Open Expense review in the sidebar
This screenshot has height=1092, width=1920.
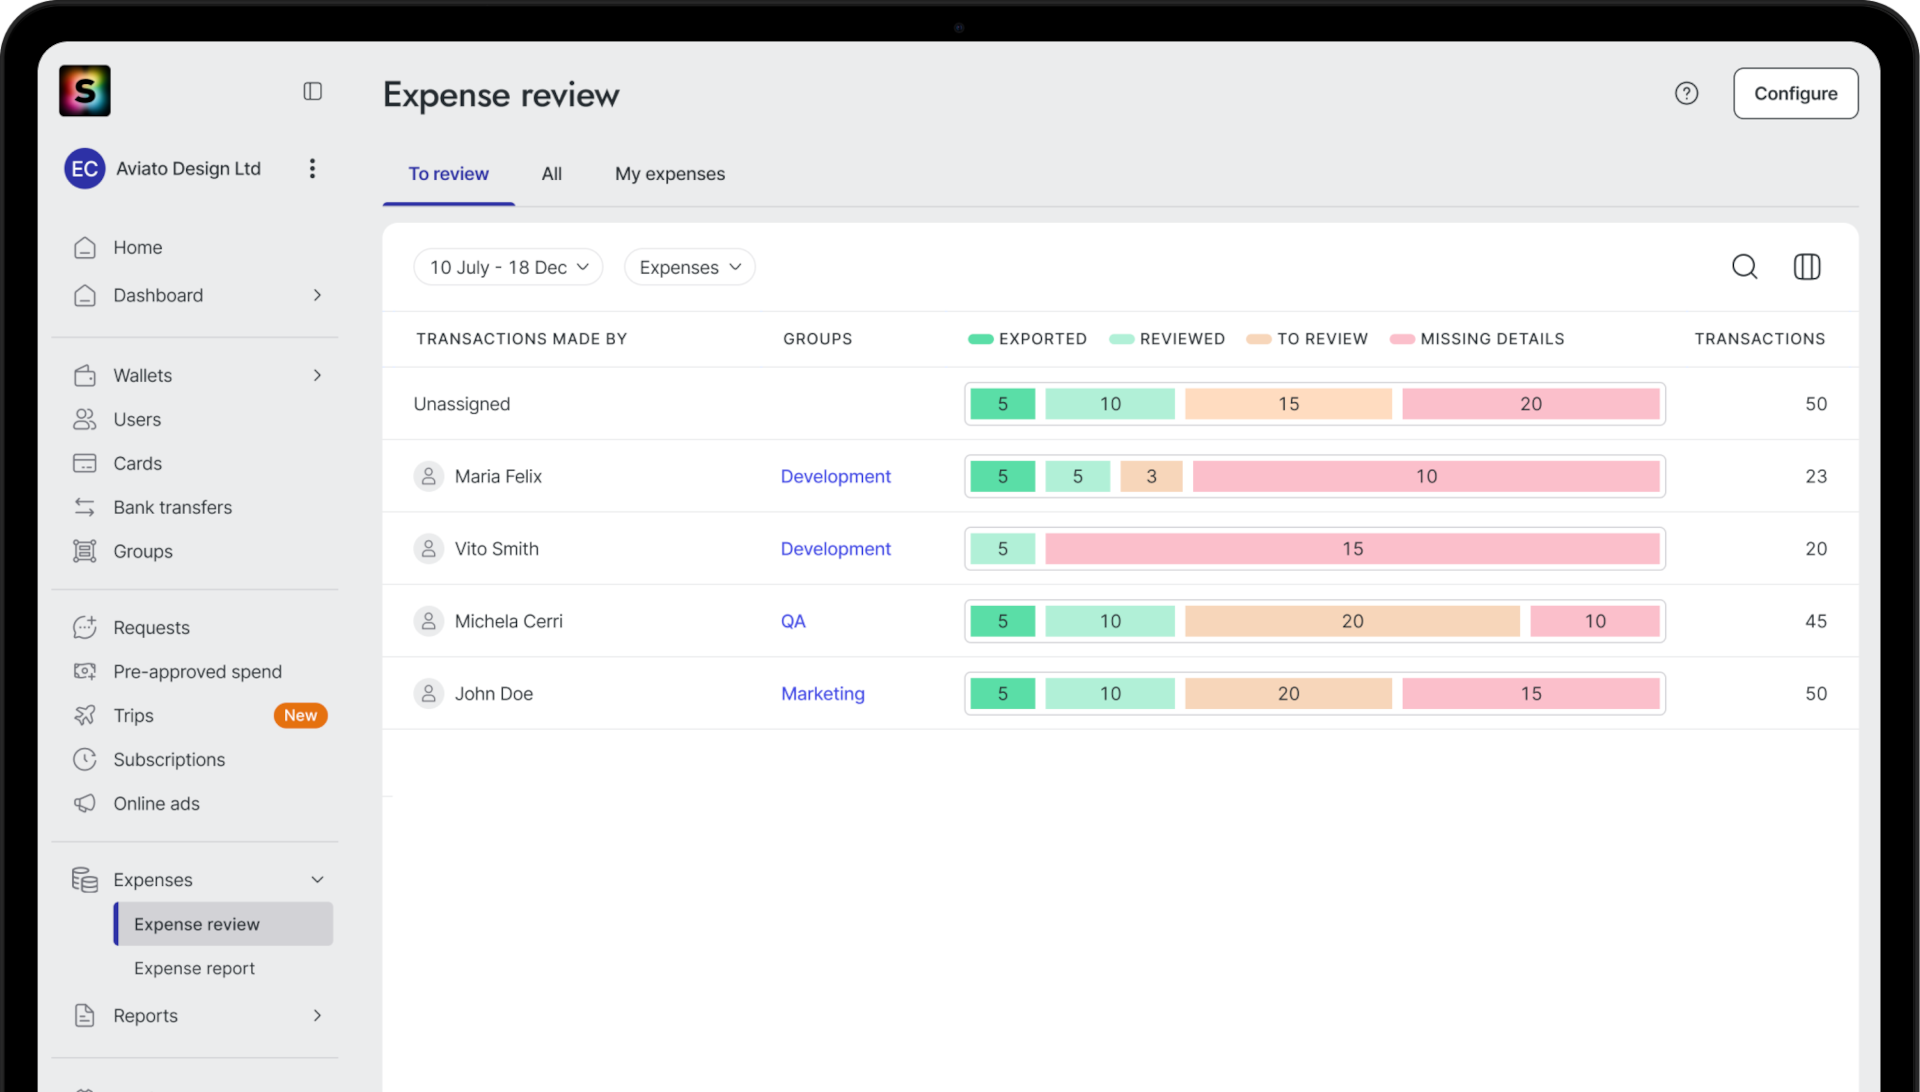[224, 924]
